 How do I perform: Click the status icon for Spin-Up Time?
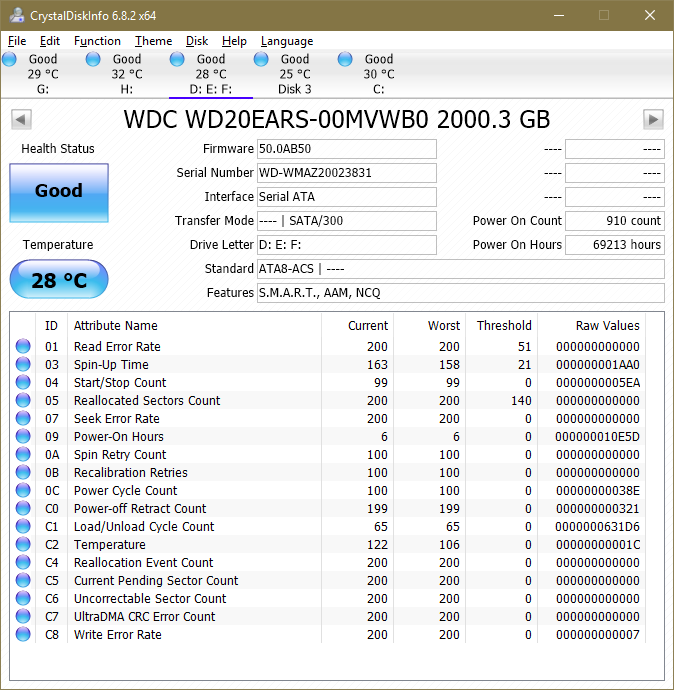coord(23,364)
